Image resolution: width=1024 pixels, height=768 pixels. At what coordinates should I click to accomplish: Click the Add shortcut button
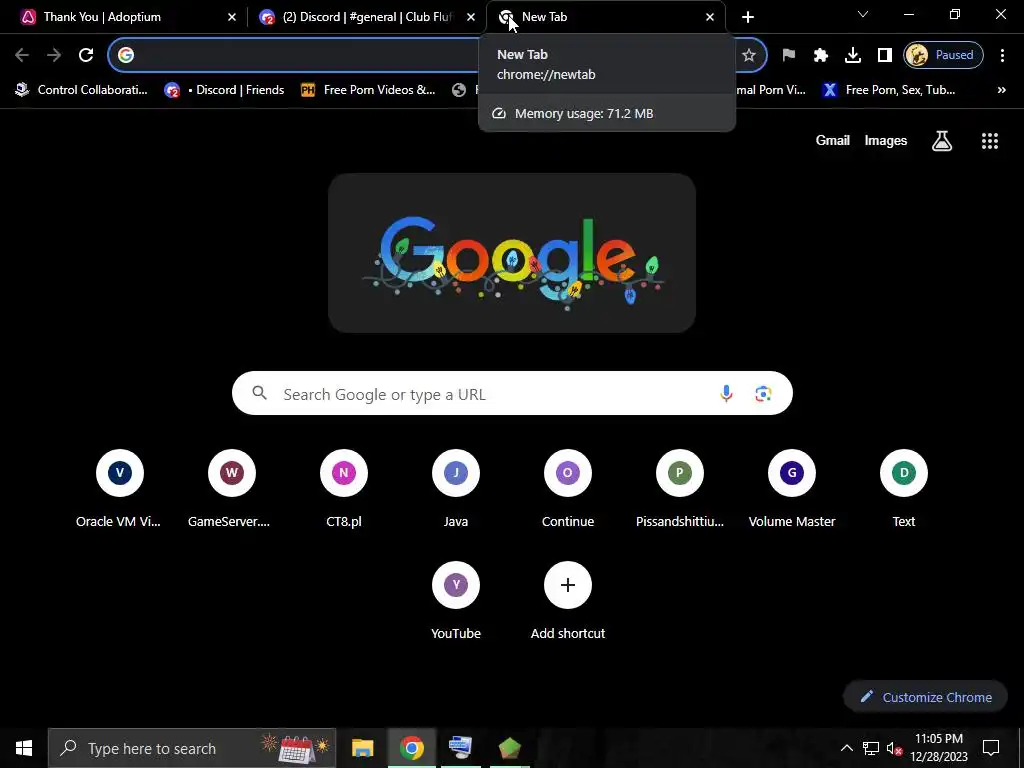568,601
